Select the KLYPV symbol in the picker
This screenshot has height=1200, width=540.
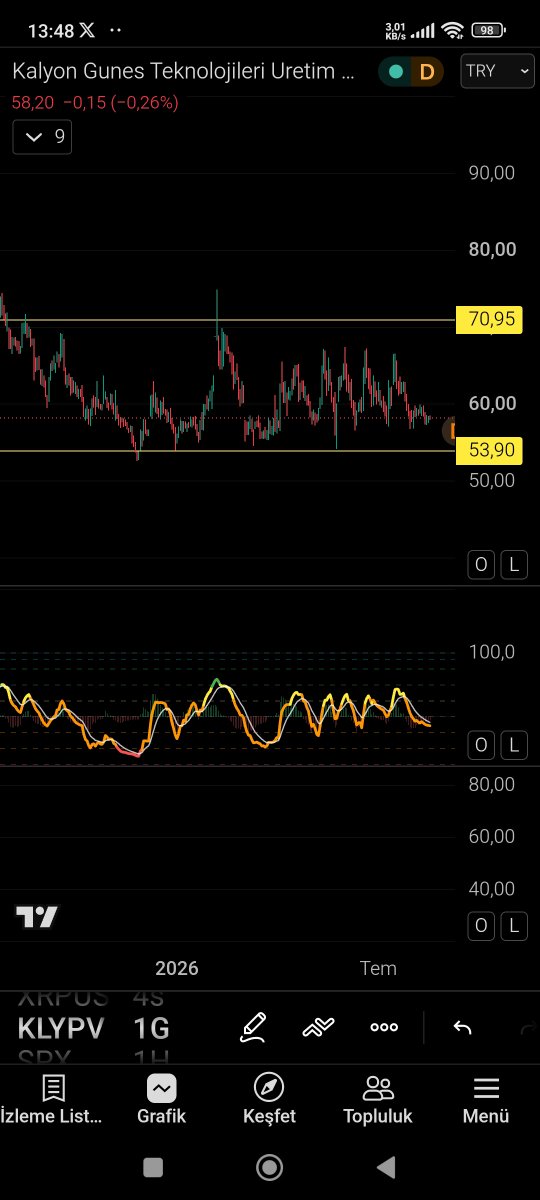click(x=61, y=1028)
